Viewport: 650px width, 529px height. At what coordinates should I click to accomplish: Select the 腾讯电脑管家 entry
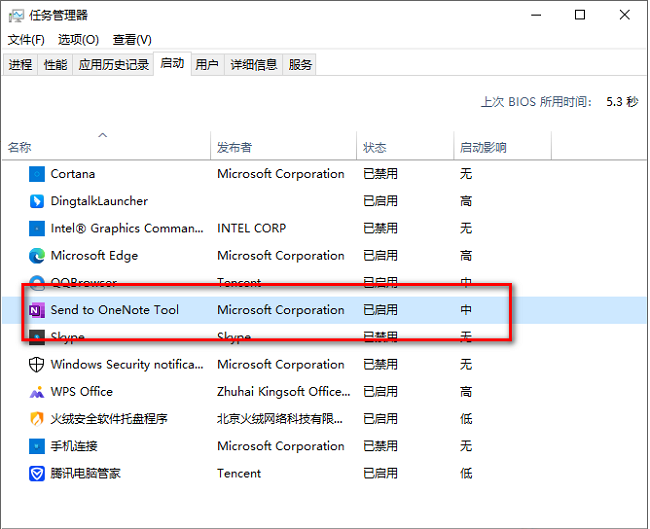click(x=85, y=473)
